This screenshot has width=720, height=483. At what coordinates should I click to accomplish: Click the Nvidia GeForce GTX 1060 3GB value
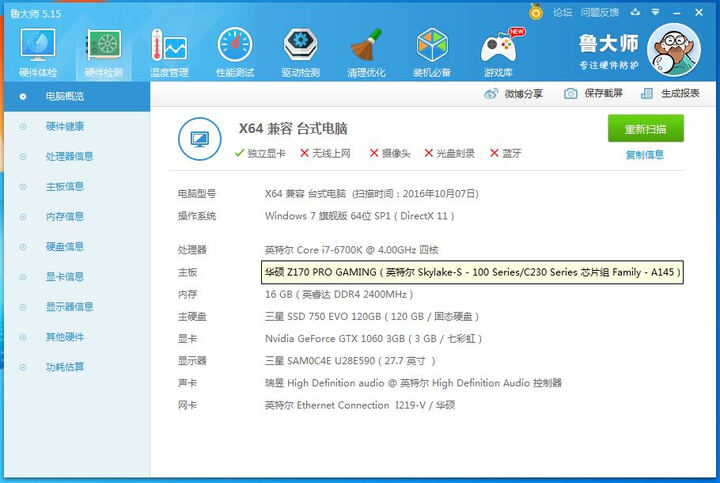(373, 339)
